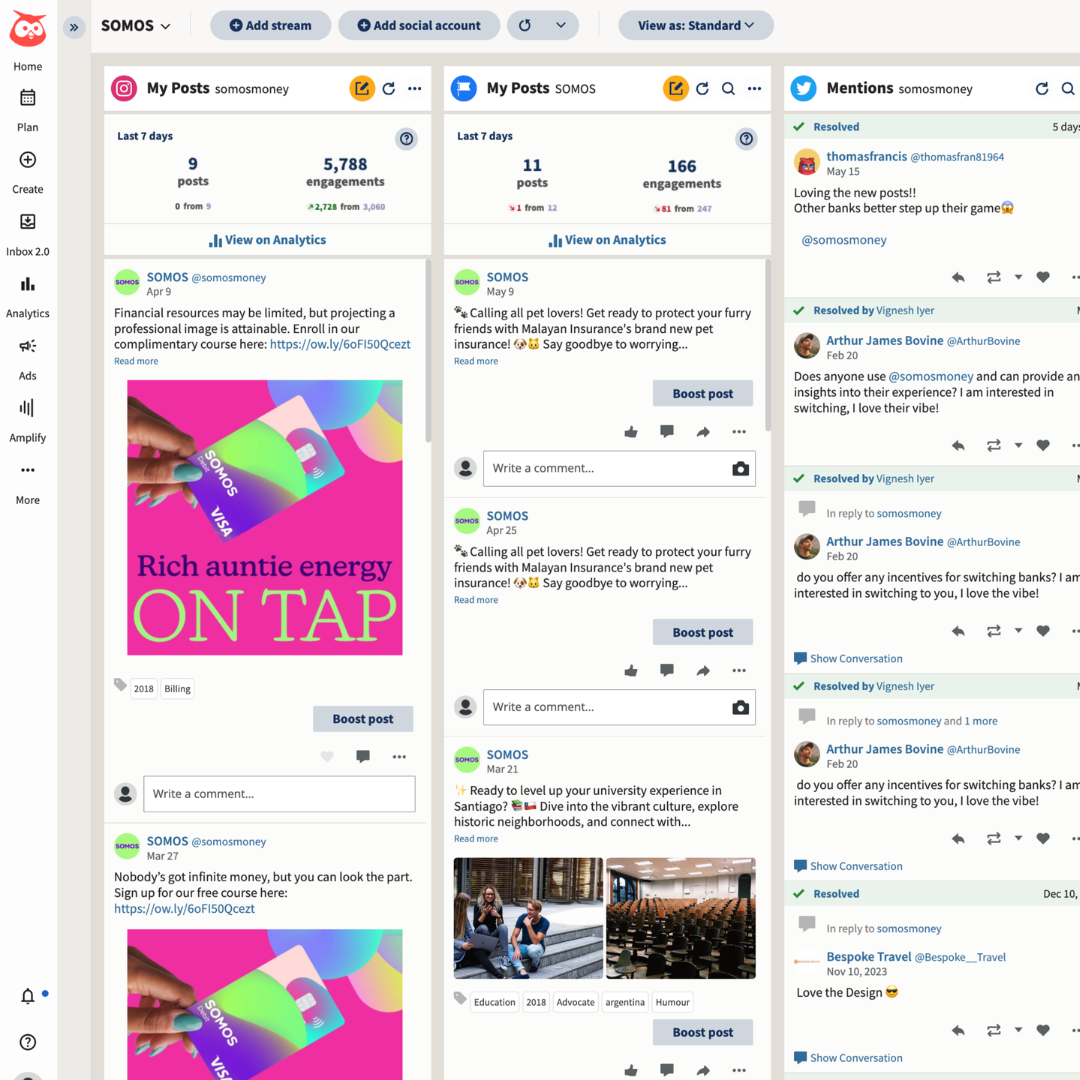Image resolution: width=1080 pixels, height=1080 pixels.
Task: Like the May 9 Facebook post
Action: click(631, 432)
